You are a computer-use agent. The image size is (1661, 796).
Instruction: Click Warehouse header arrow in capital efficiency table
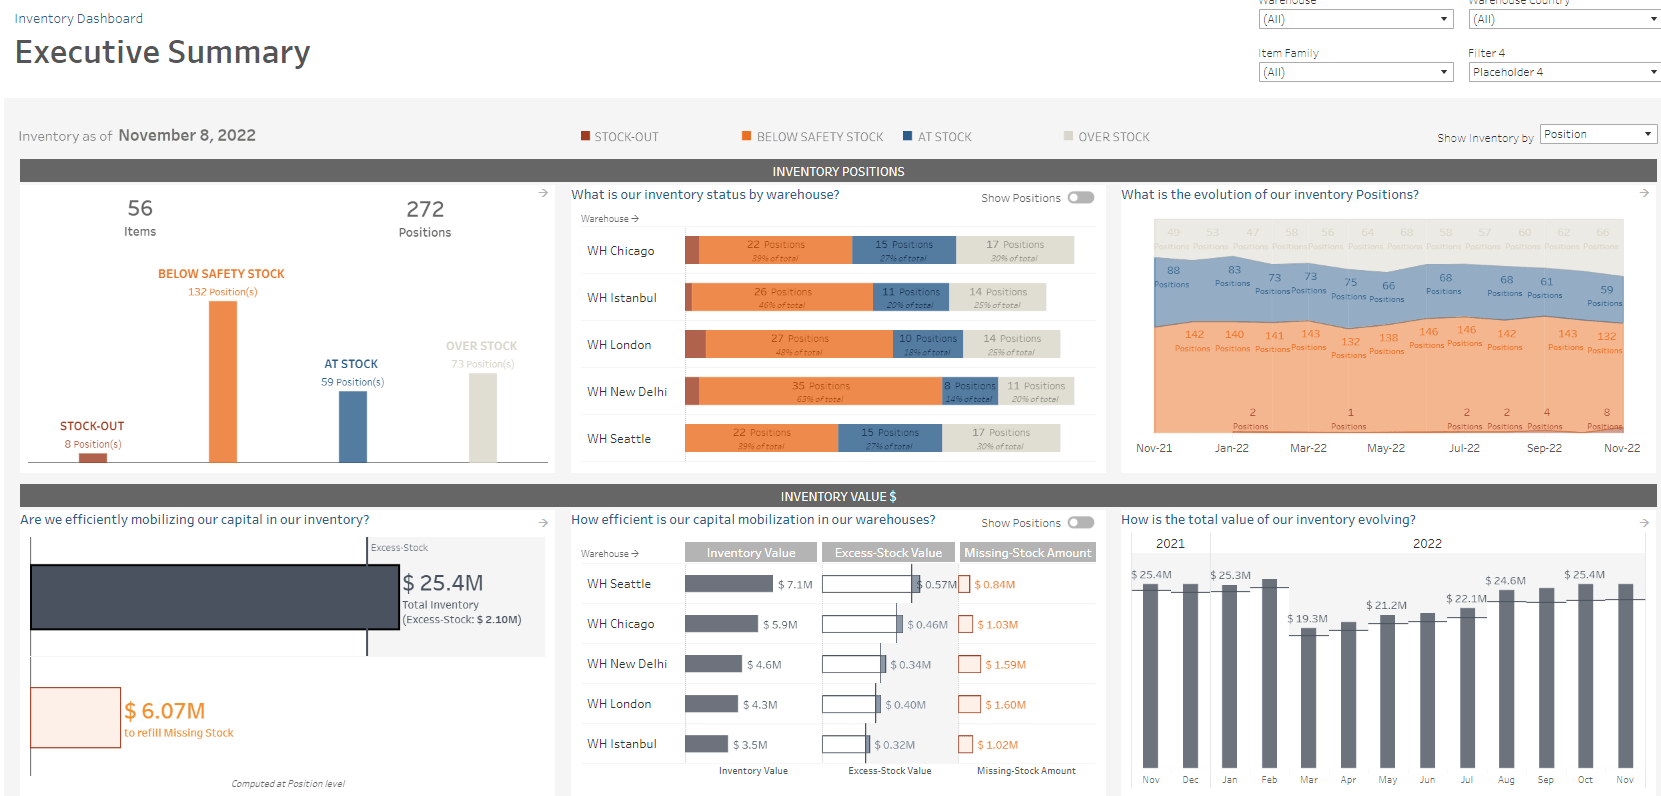coord(635,554)
